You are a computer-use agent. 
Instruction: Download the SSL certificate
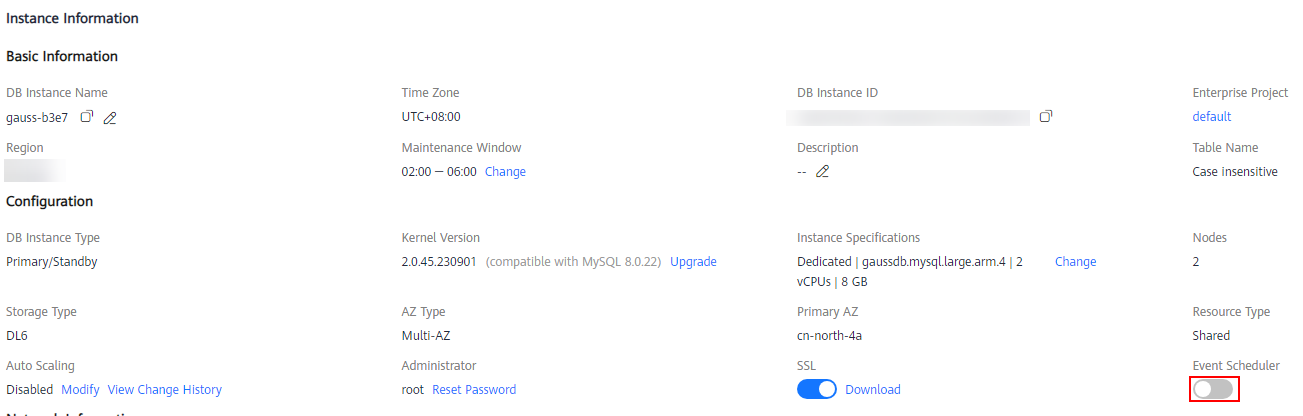pos(873,390)
